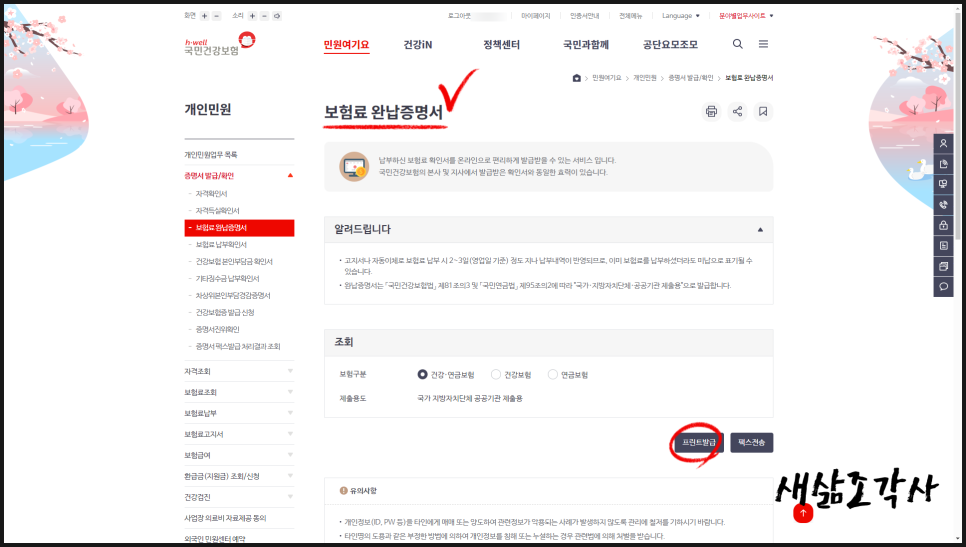Expand the 환급금(지원금) 조회/신청 section arrow

(x=290, y=476)
